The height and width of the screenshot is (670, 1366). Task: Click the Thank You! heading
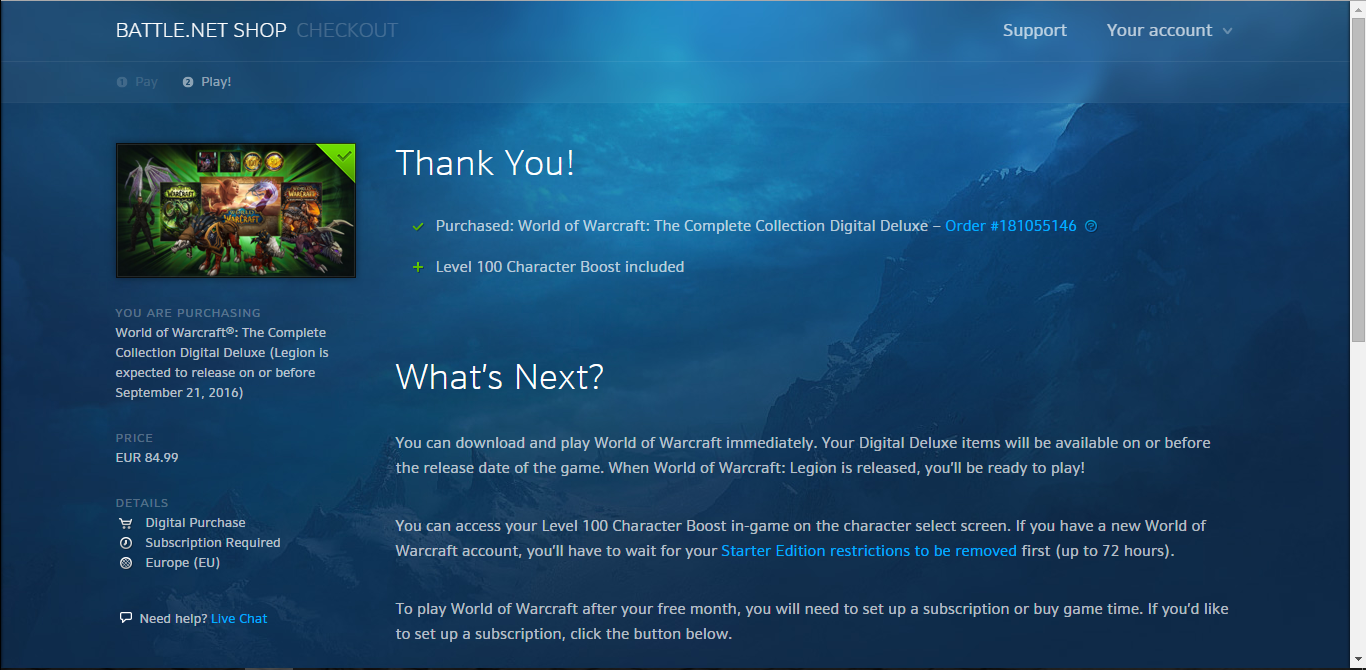(x=485, y=163)
